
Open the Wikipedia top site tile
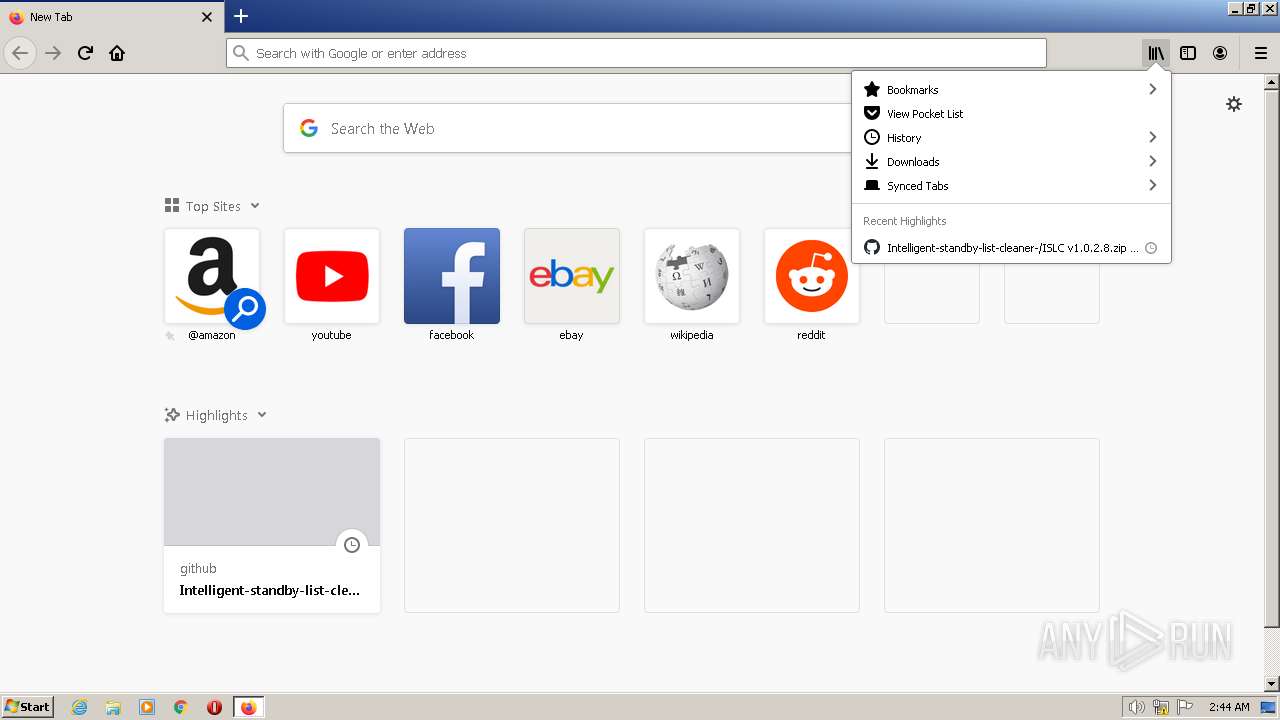pyautogui.click(x=692, y=276)
